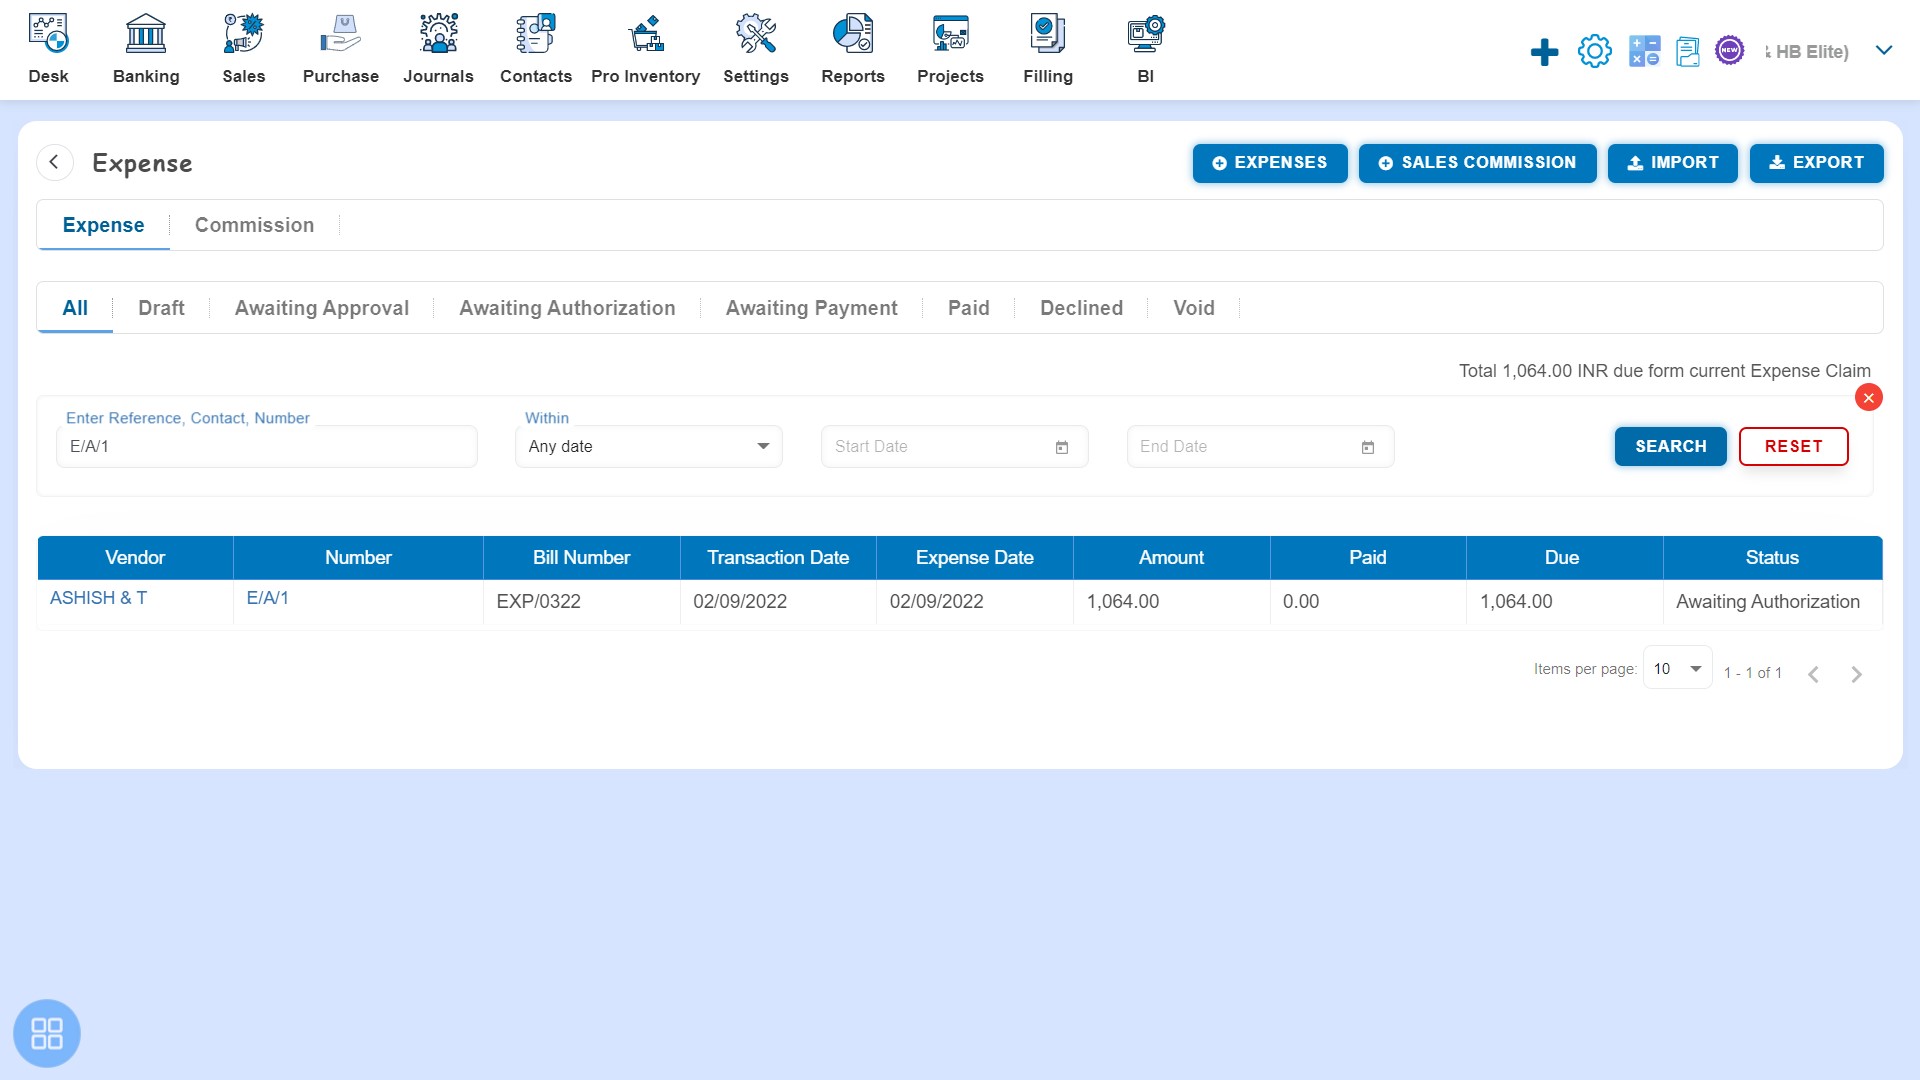Click on vendor link ASHISH & T
The image size is (1920, 1080).
(98, 597)
